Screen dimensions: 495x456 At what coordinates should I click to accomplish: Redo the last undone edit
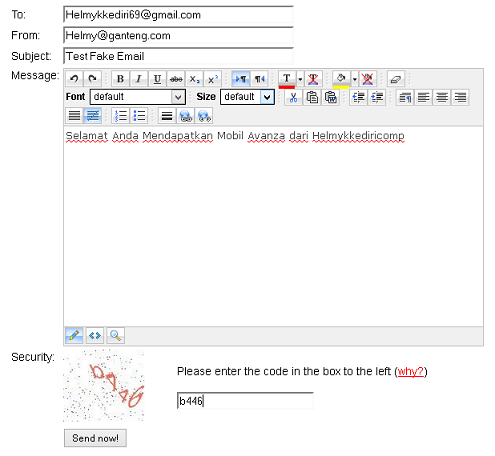click(x=92, y=79)
